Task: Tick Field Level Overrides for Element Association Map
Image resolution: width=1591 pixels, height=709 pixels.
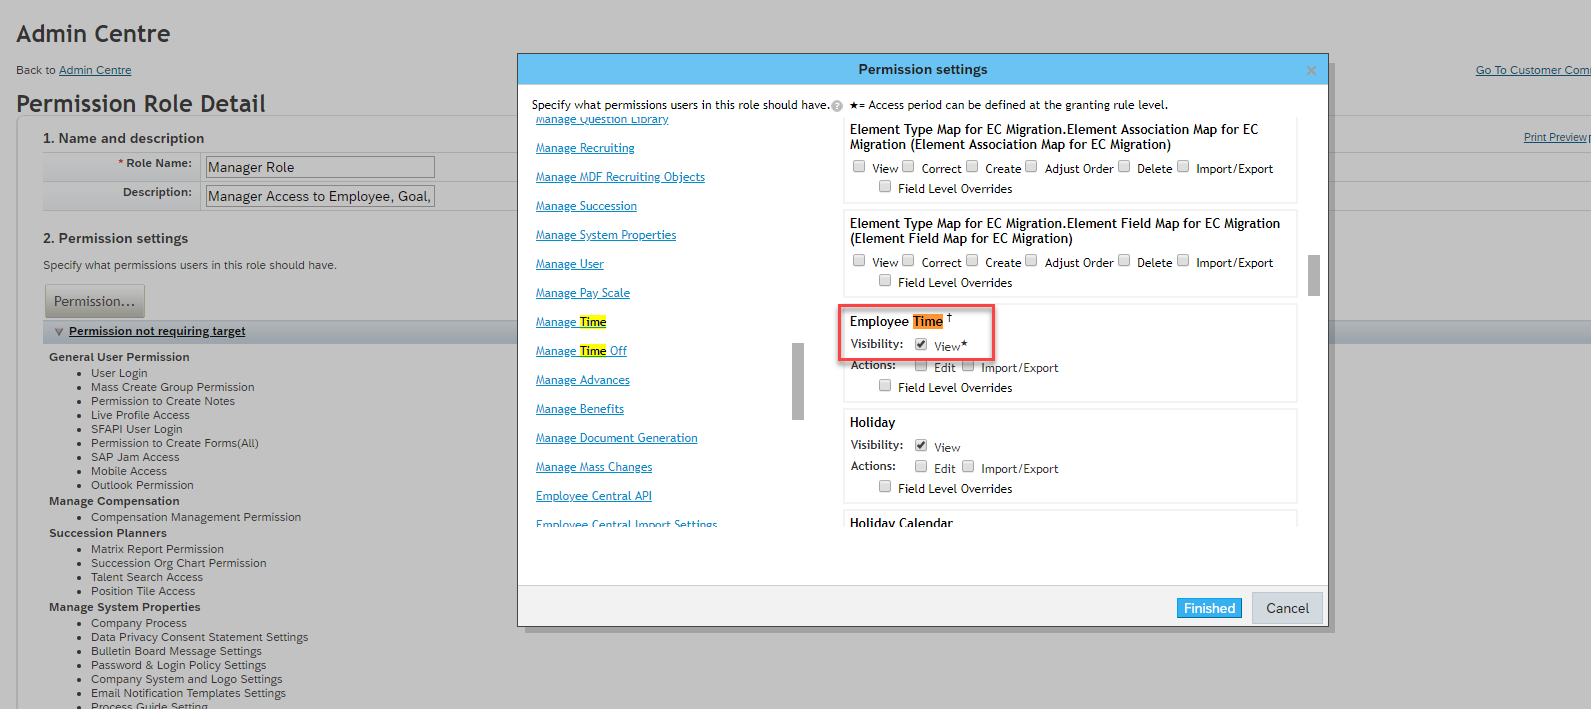Action: point(885,187)
